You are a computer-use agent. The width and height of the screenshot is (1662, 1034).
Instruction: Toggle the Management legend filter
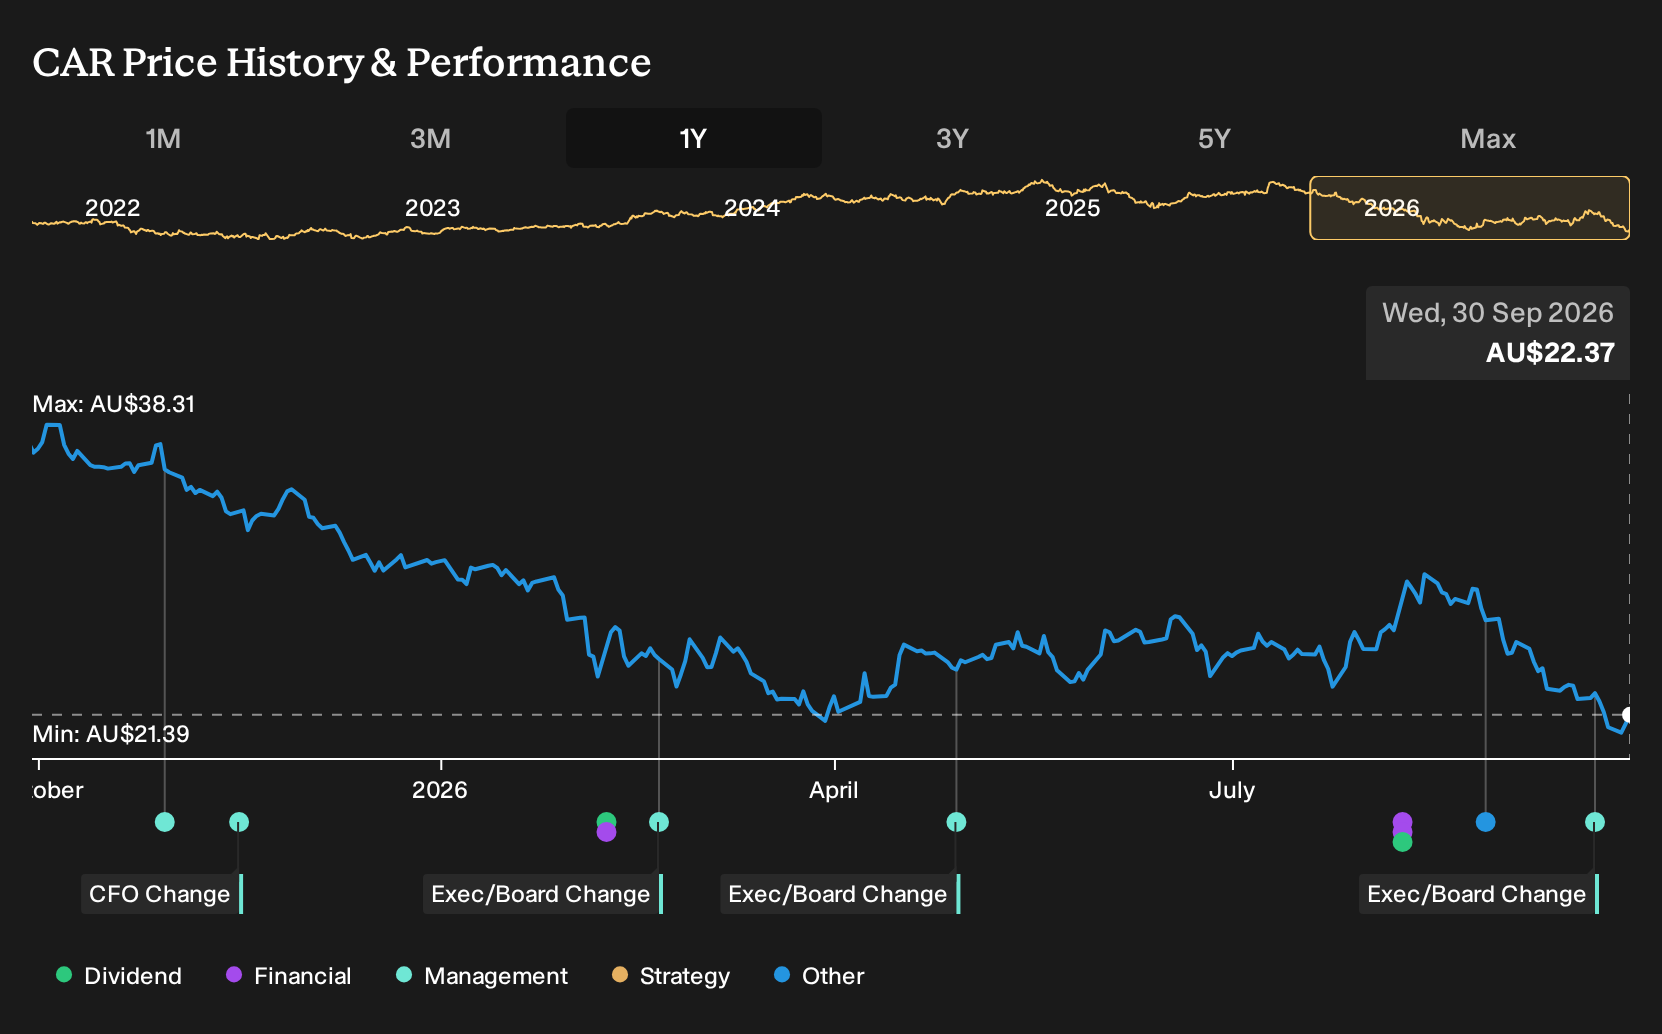click(482, 976)
